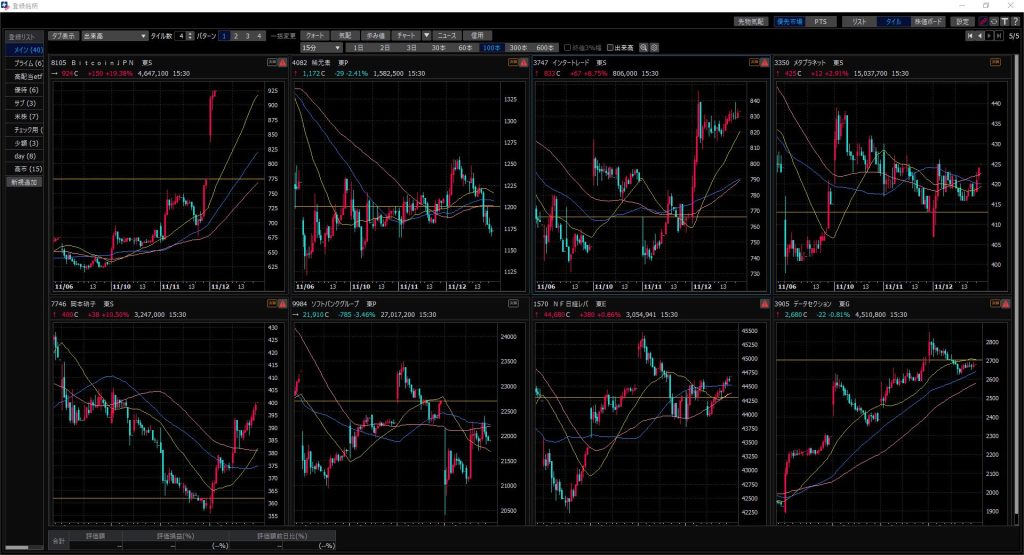Select pattern 2 layout toggle
1024x555 pixels.
[x=236, y=35]
